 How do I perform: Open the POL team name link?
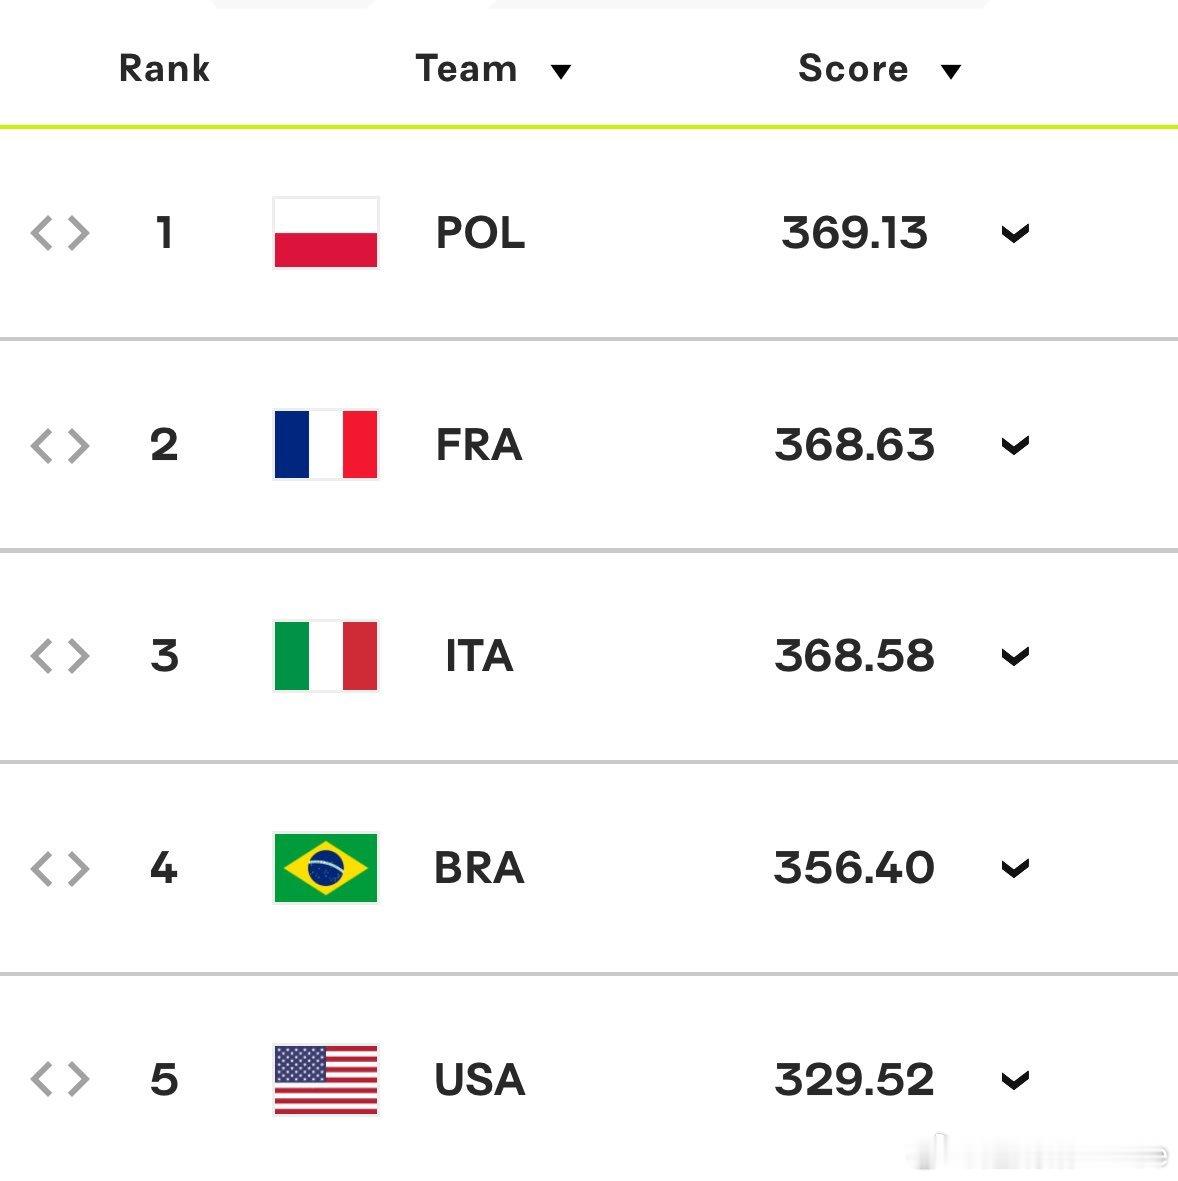(480, 232)
